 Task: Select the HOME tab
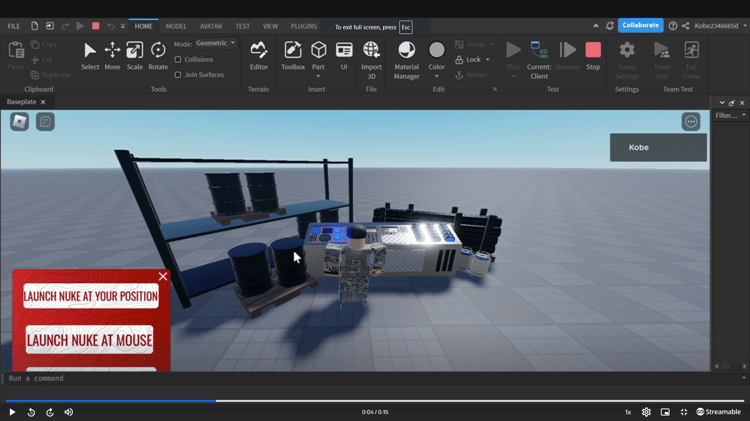tap(143, 26)
